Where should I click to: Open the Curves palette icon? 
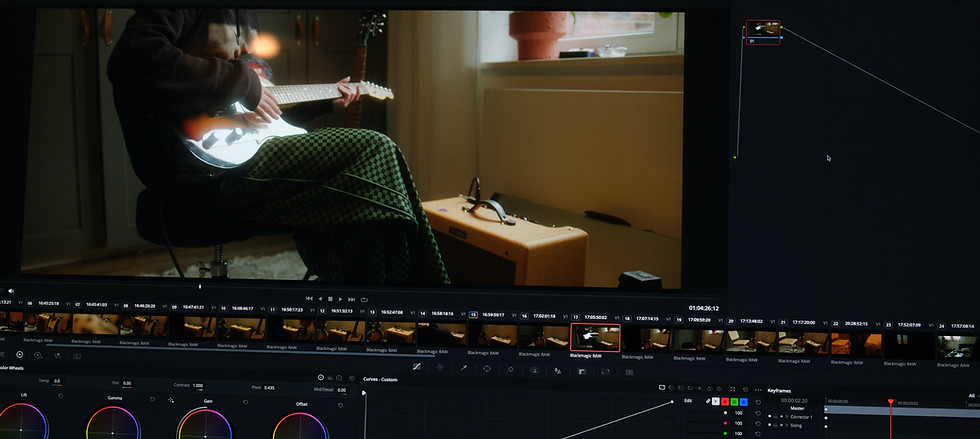point(417,366)
